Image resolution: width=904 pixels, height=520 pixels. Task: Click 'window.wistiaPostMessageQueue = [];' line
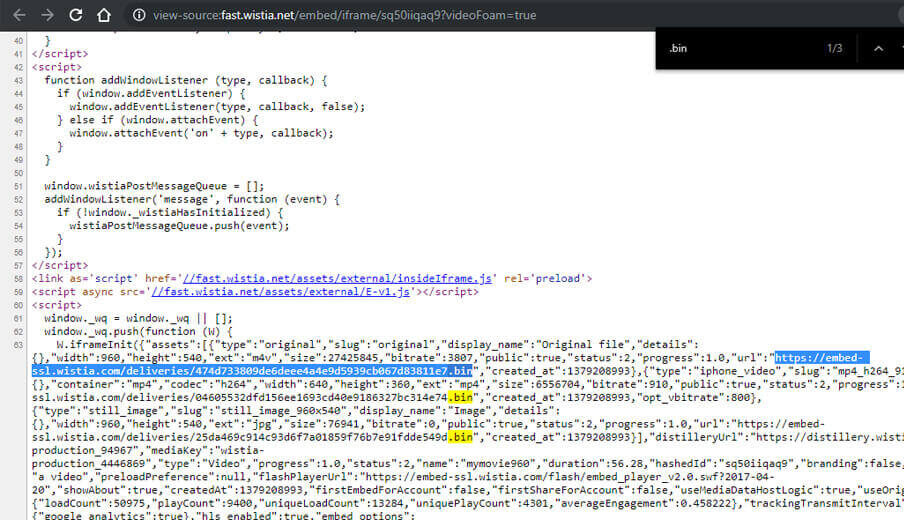(154, 186)
